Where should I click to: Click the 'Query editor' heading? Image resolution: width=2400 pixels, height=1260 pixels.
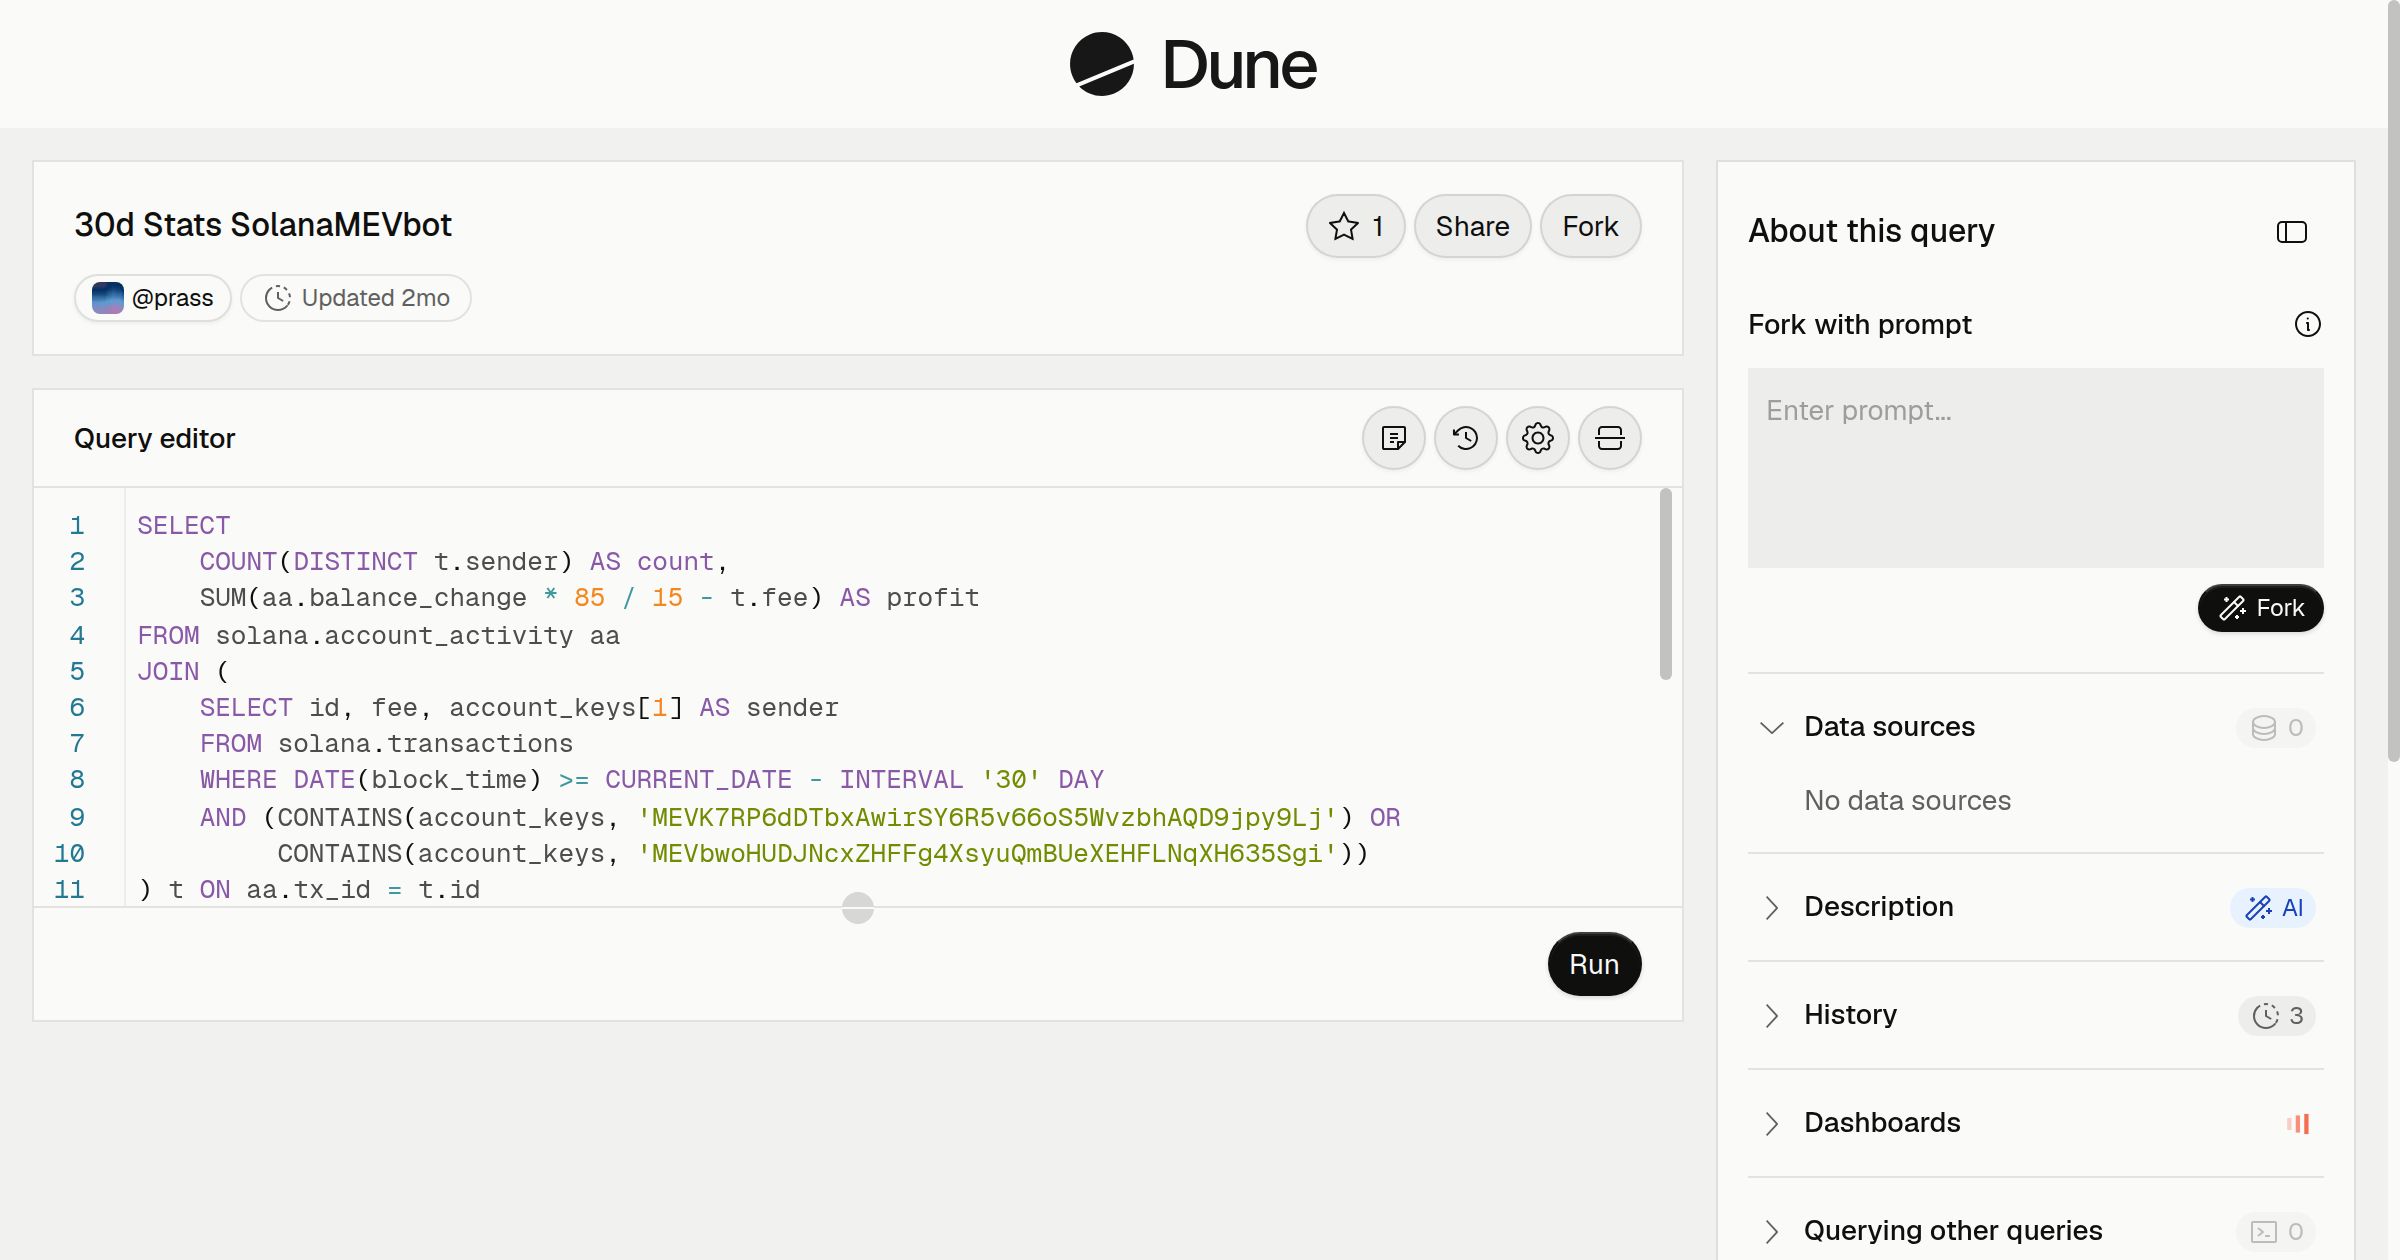point(154,438)
